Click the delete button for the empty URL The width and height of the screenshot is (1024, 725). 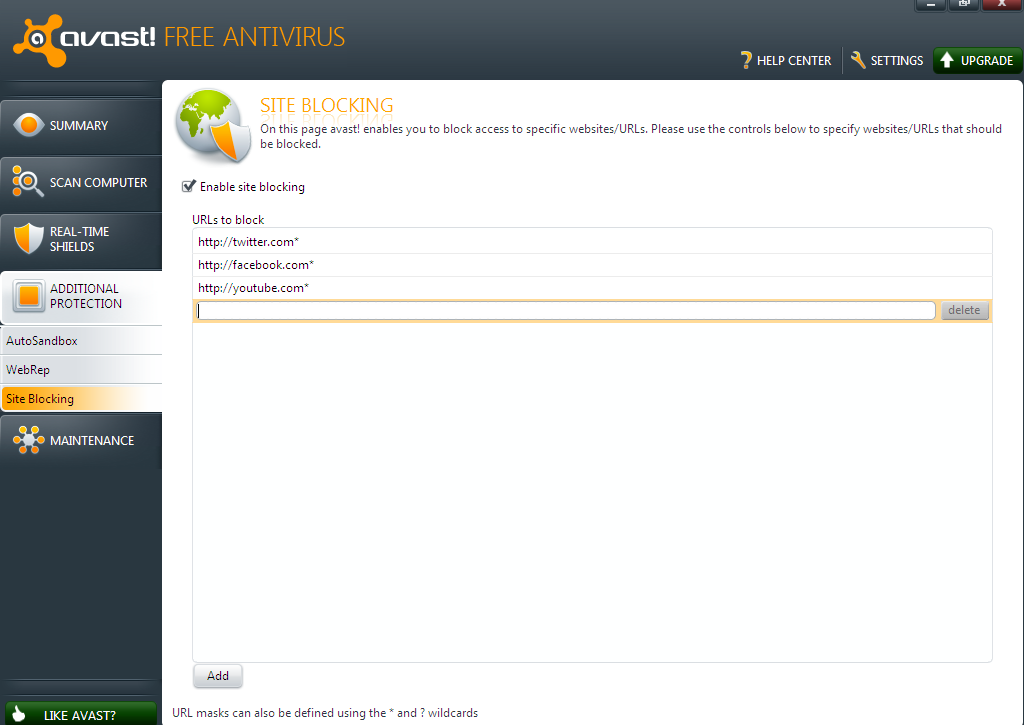point(964,310)
